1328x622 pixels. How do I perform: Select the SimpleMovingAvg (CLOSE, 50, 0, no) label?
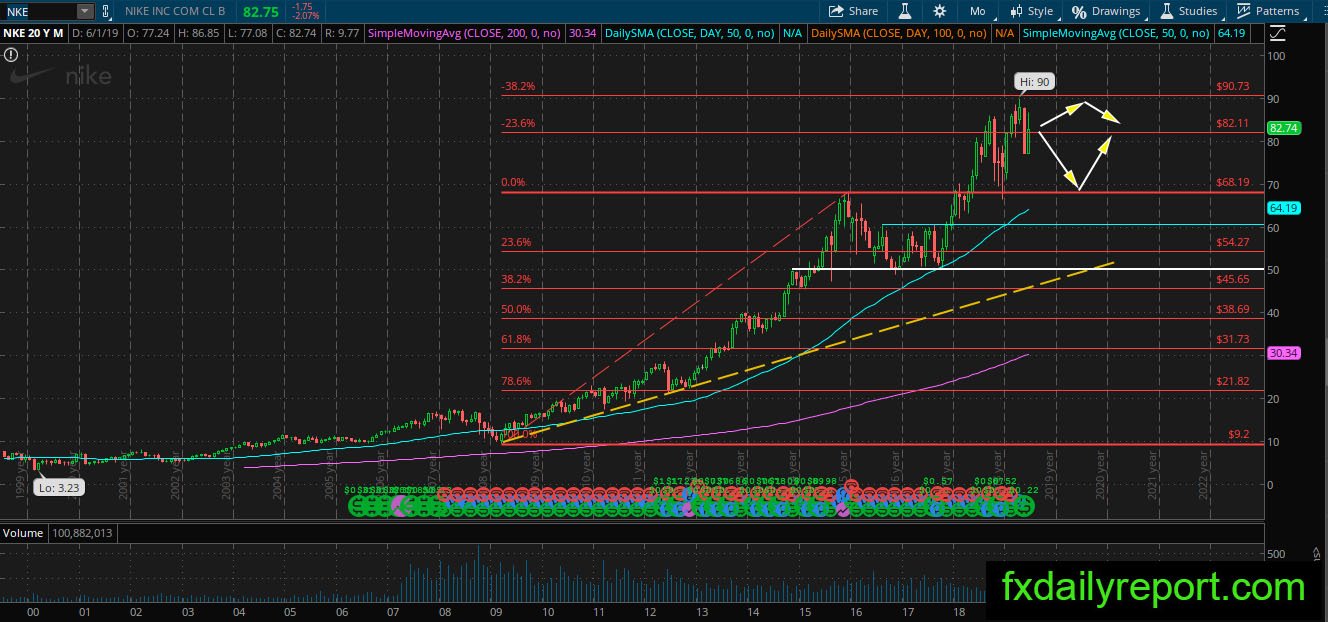pyautogui.click(x=1118, y=33)
